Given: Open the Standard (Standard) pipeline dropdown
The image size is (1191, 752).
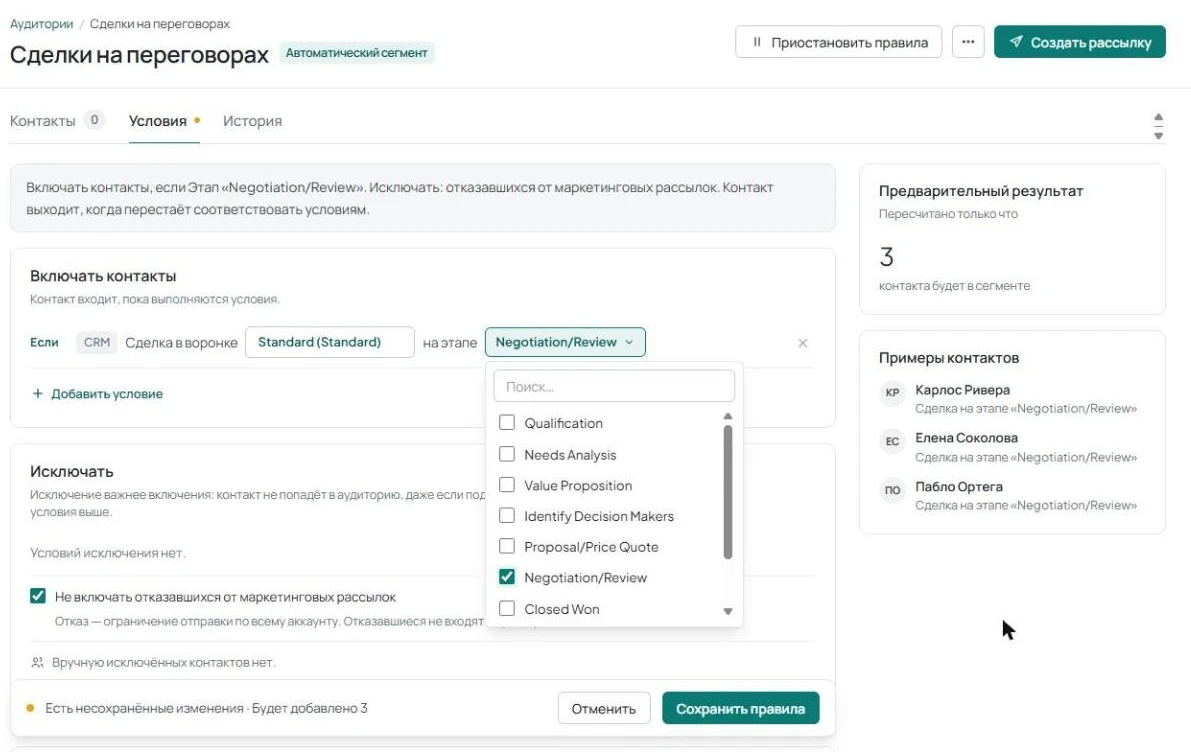Looking at the screenshot, I should (x=330, y=342).
